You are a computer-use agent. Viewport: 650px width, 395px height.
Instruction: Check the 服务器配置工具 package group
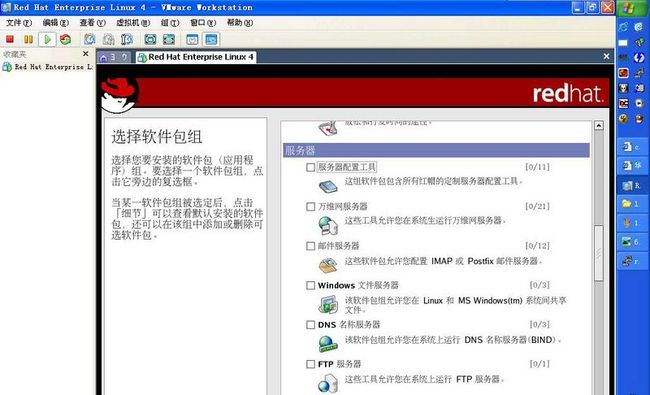[x=310, y=167]
